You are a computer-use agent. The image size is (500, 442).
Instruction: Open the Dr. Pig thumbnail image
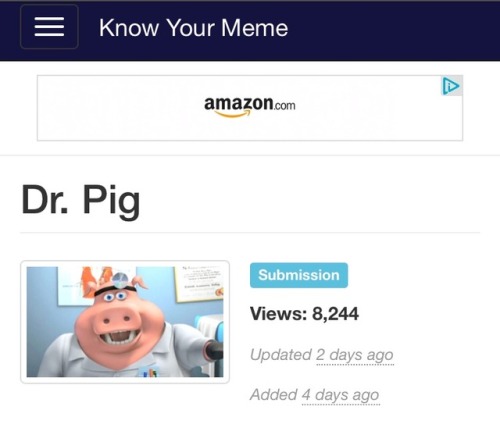coord(125,322)
